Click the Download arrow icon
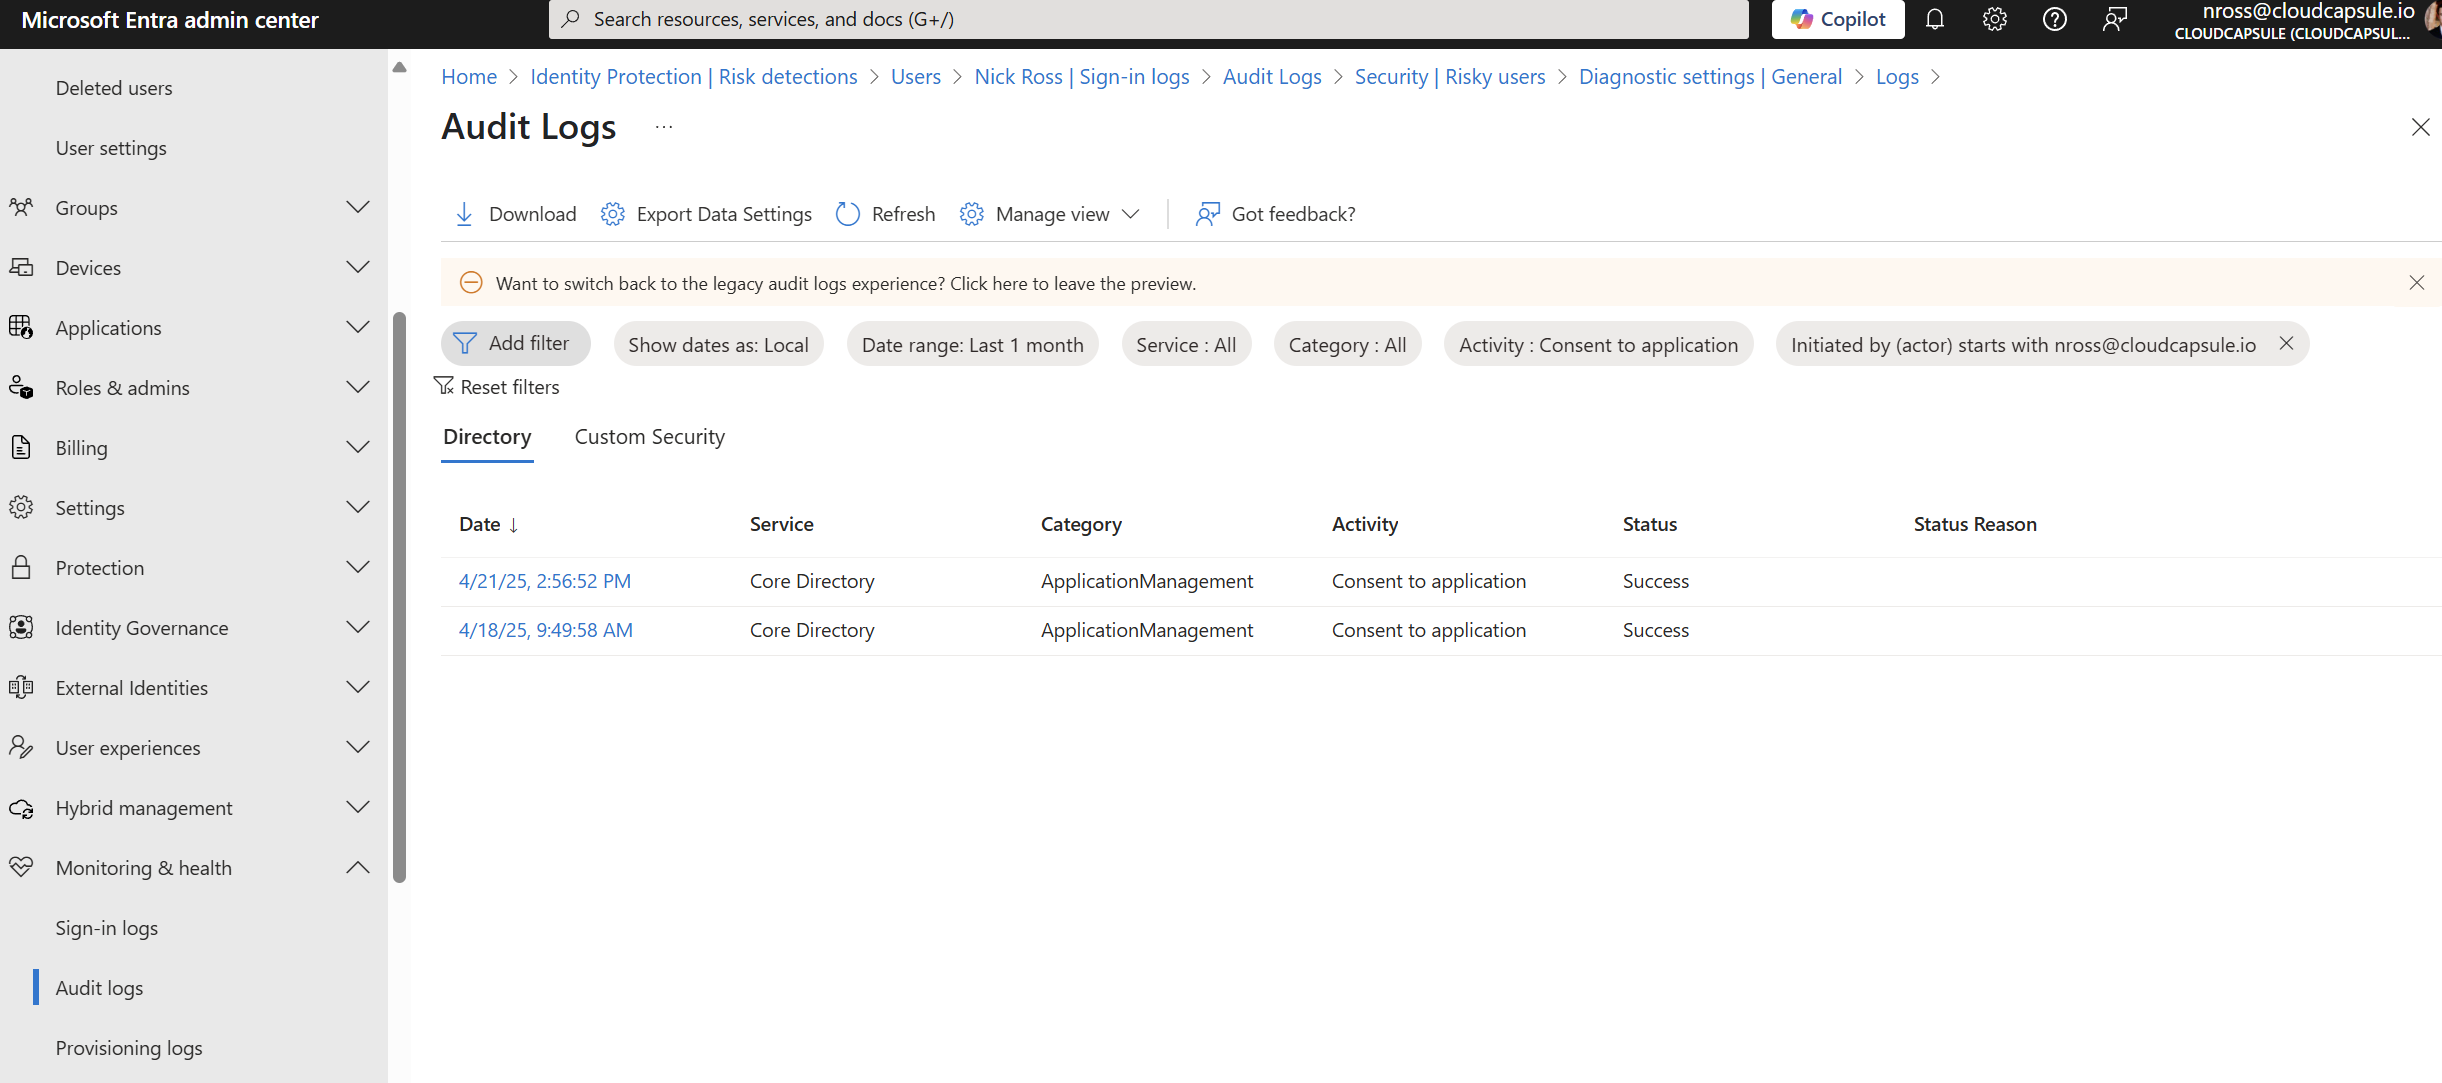Viewport: 2442px width, 1083px height. click(464, 214)
